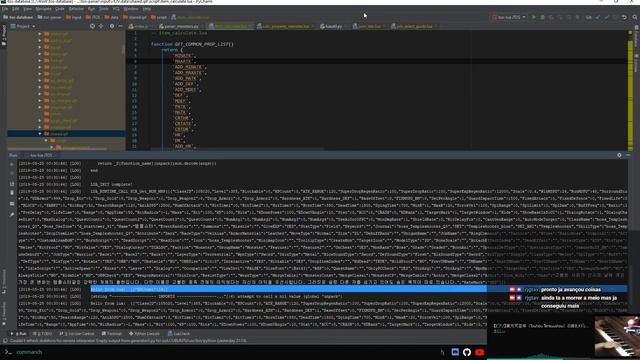Image resolution: width=640 pixels, height=360 pixels.
Task: Open Project panel settings gear
Action: coord(112,26)
